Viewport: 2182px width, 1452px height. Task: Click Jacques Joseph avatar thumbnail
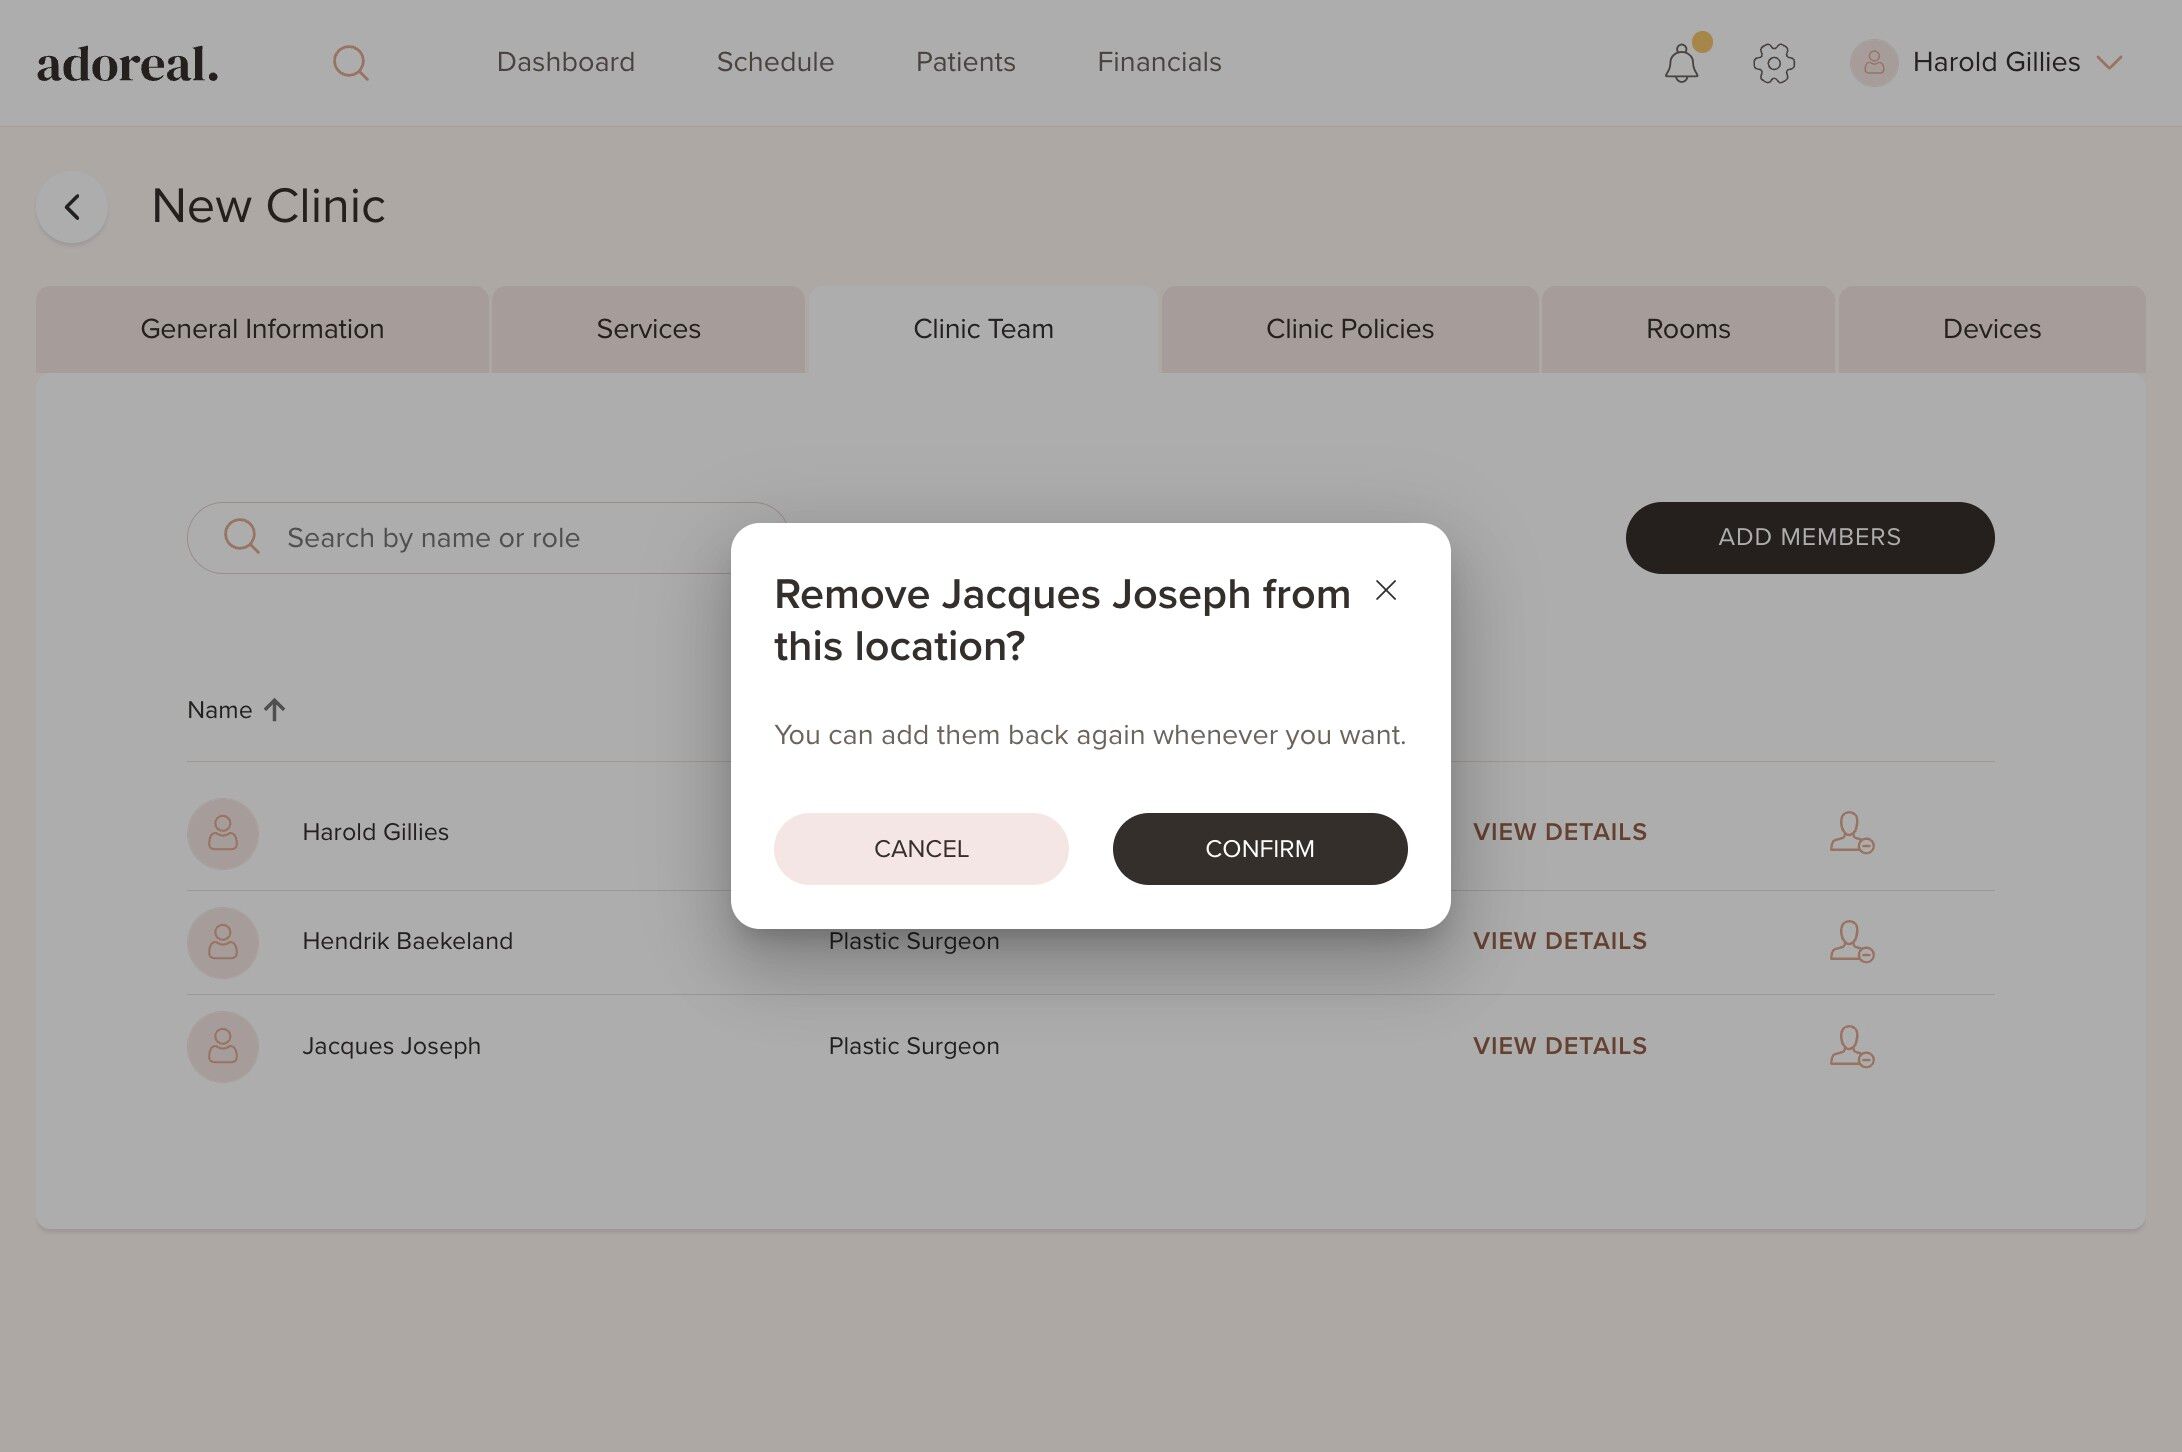pos(223,1046)
